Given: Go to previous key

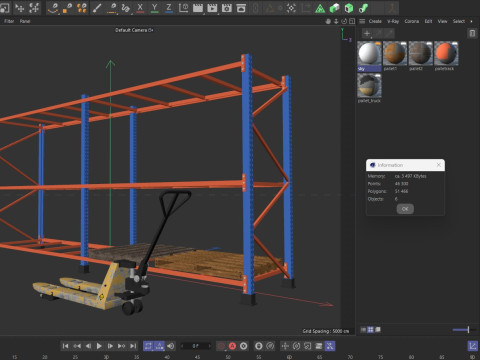Looking at the screenshot, I should click(x=77, y=346).
